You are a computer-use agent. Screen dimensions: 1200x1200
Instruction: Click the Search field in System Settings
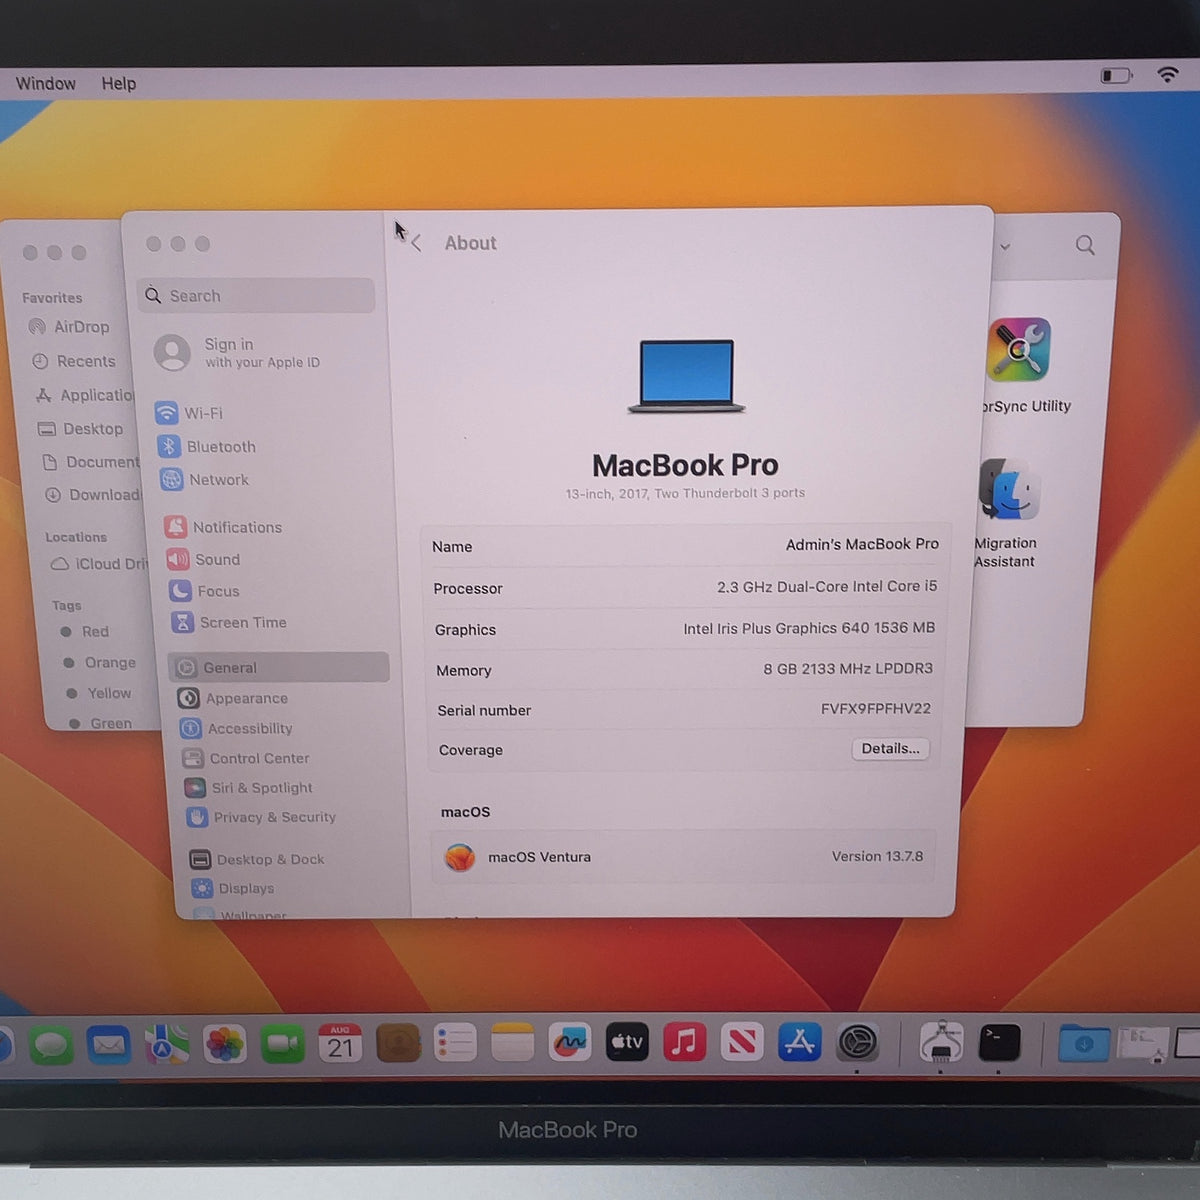[256, 296]
